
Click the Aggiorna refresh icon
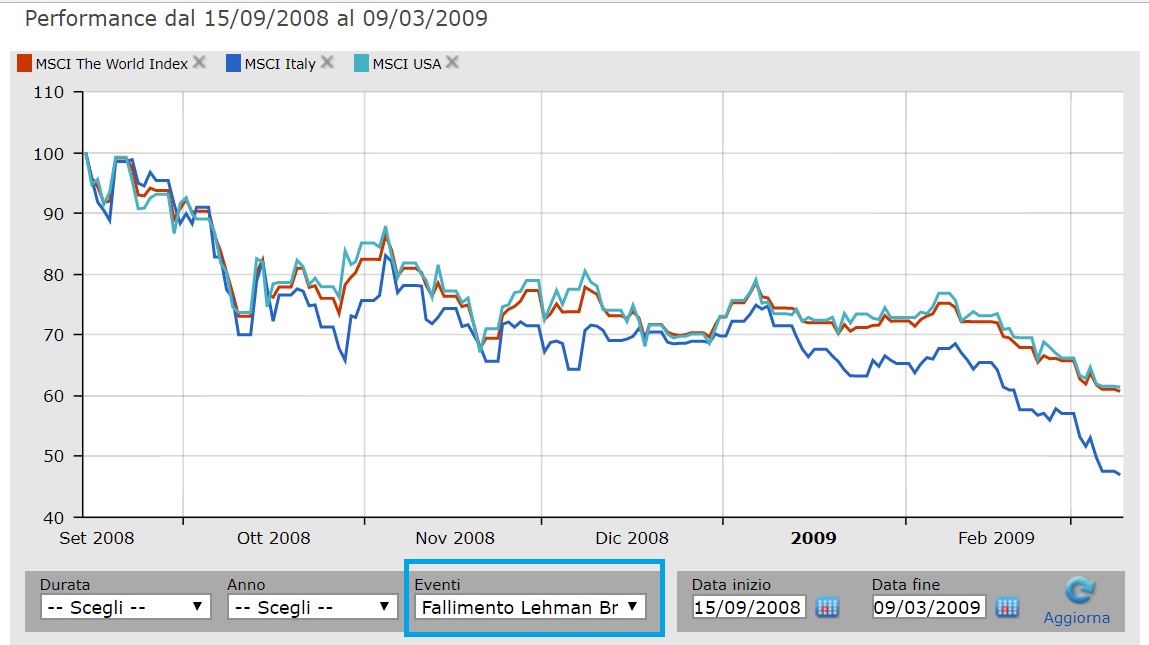point(1079,590)
